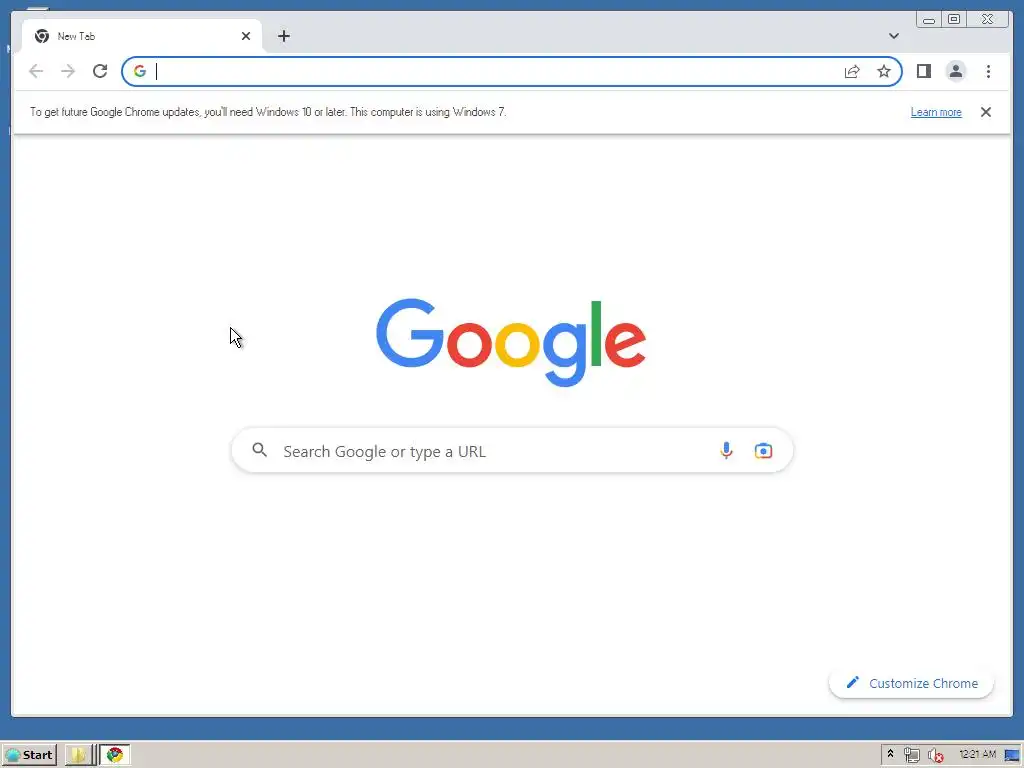Image resolution: width=1024 pixels, height=768 pixels.
Task: Show hidden system tray icons
Action: click(x=890, y=754)
